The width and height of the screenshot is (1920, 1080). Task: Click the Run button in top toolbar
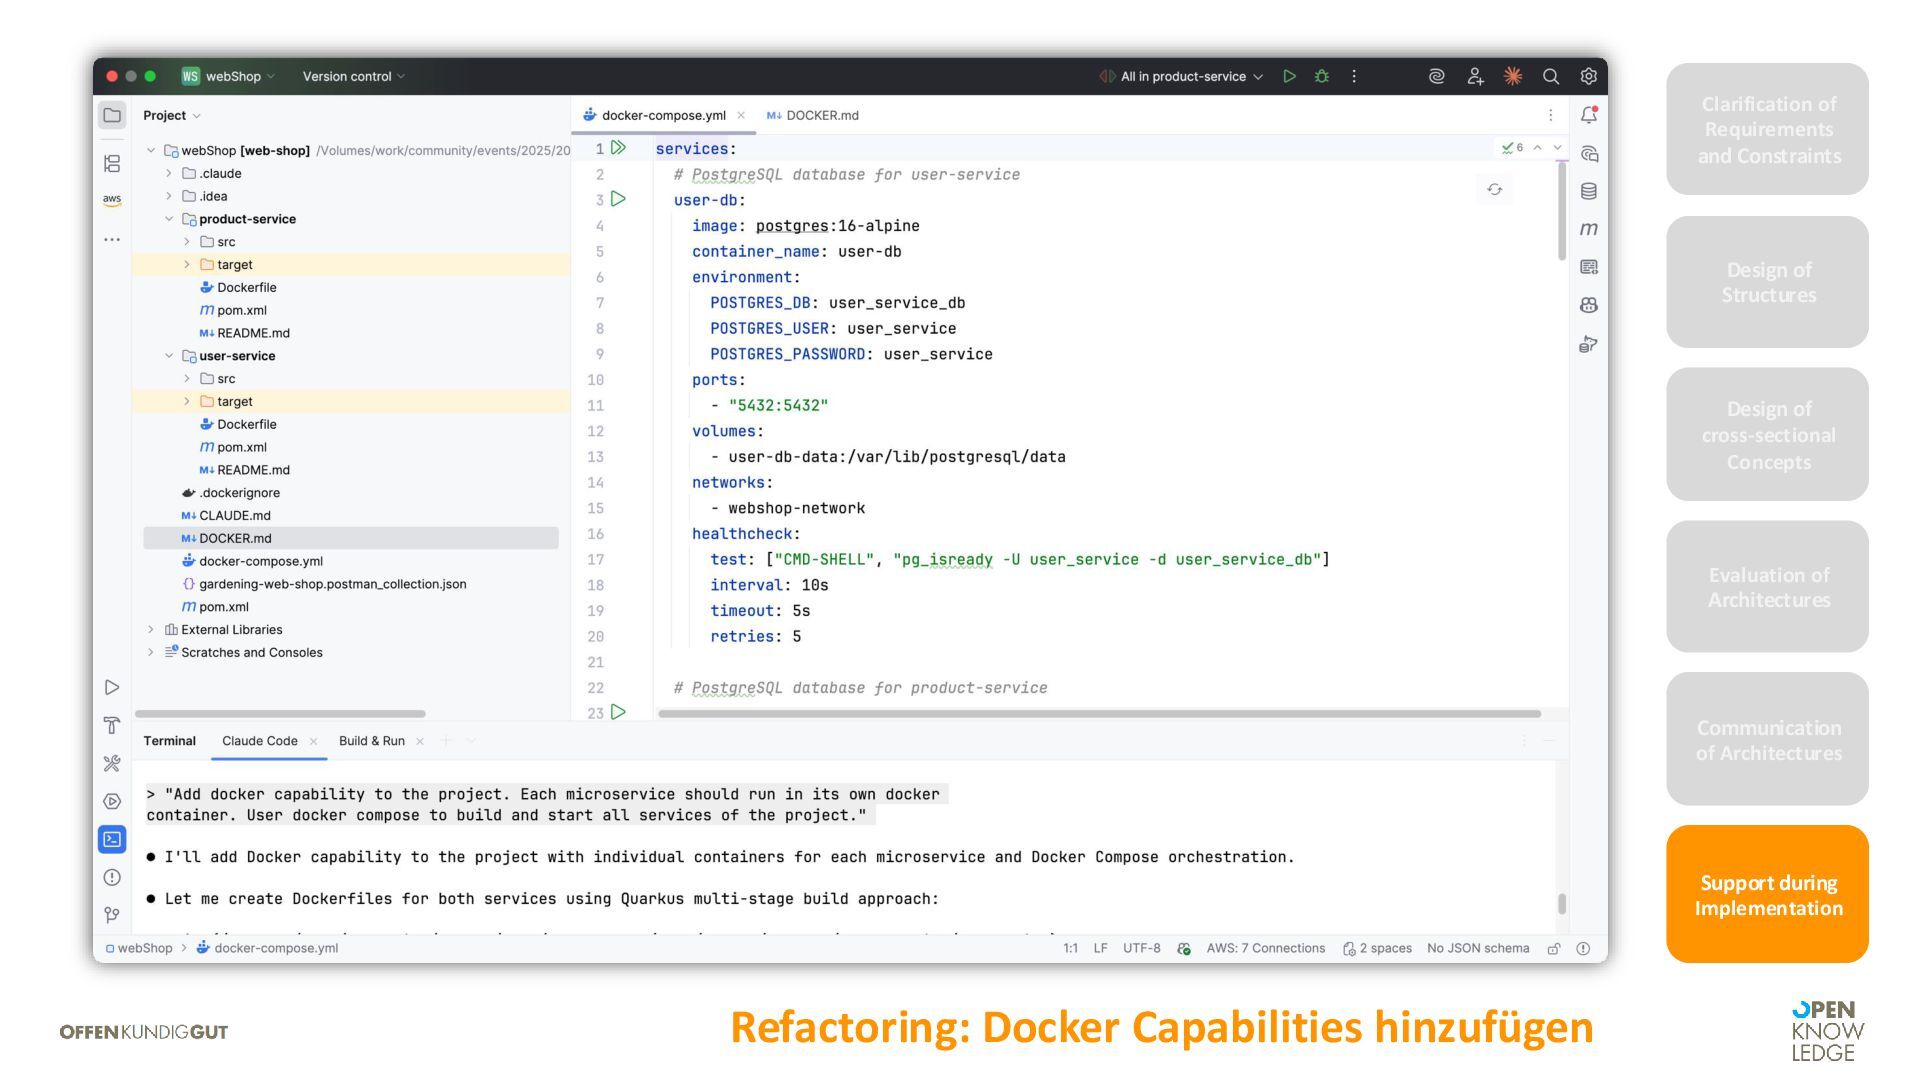click(1289, 76)
